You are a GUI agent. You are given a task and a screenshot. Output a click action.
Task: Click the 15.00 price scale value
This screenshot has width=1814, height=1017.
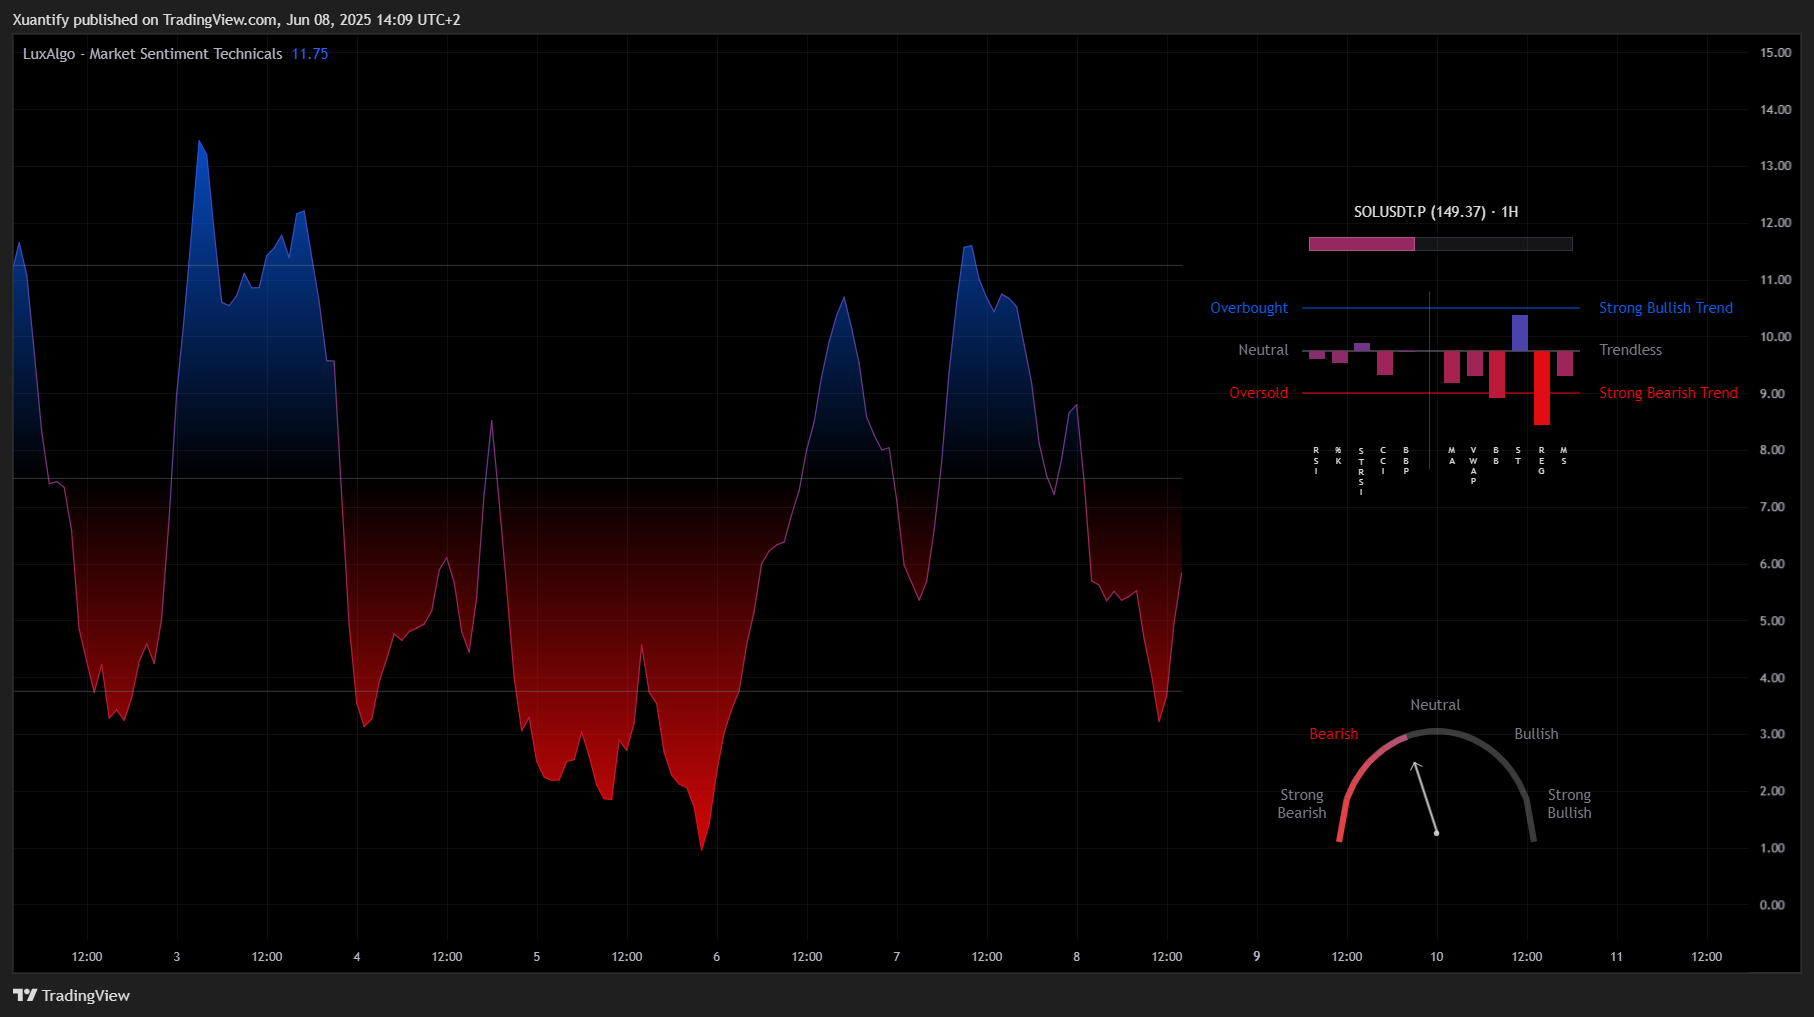click(x=1776, y=53)
